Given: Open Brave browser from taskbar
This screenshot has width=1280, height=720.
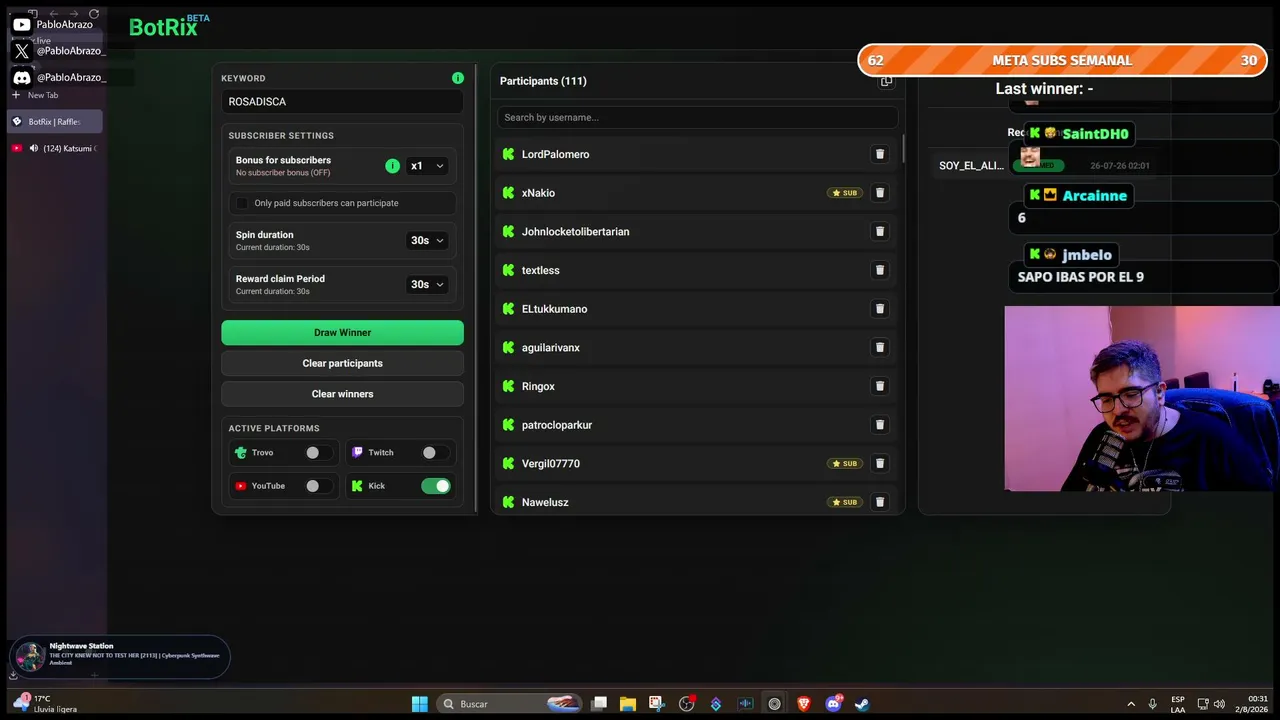Looking at the screenshot, I should click(x=803, y=704).
